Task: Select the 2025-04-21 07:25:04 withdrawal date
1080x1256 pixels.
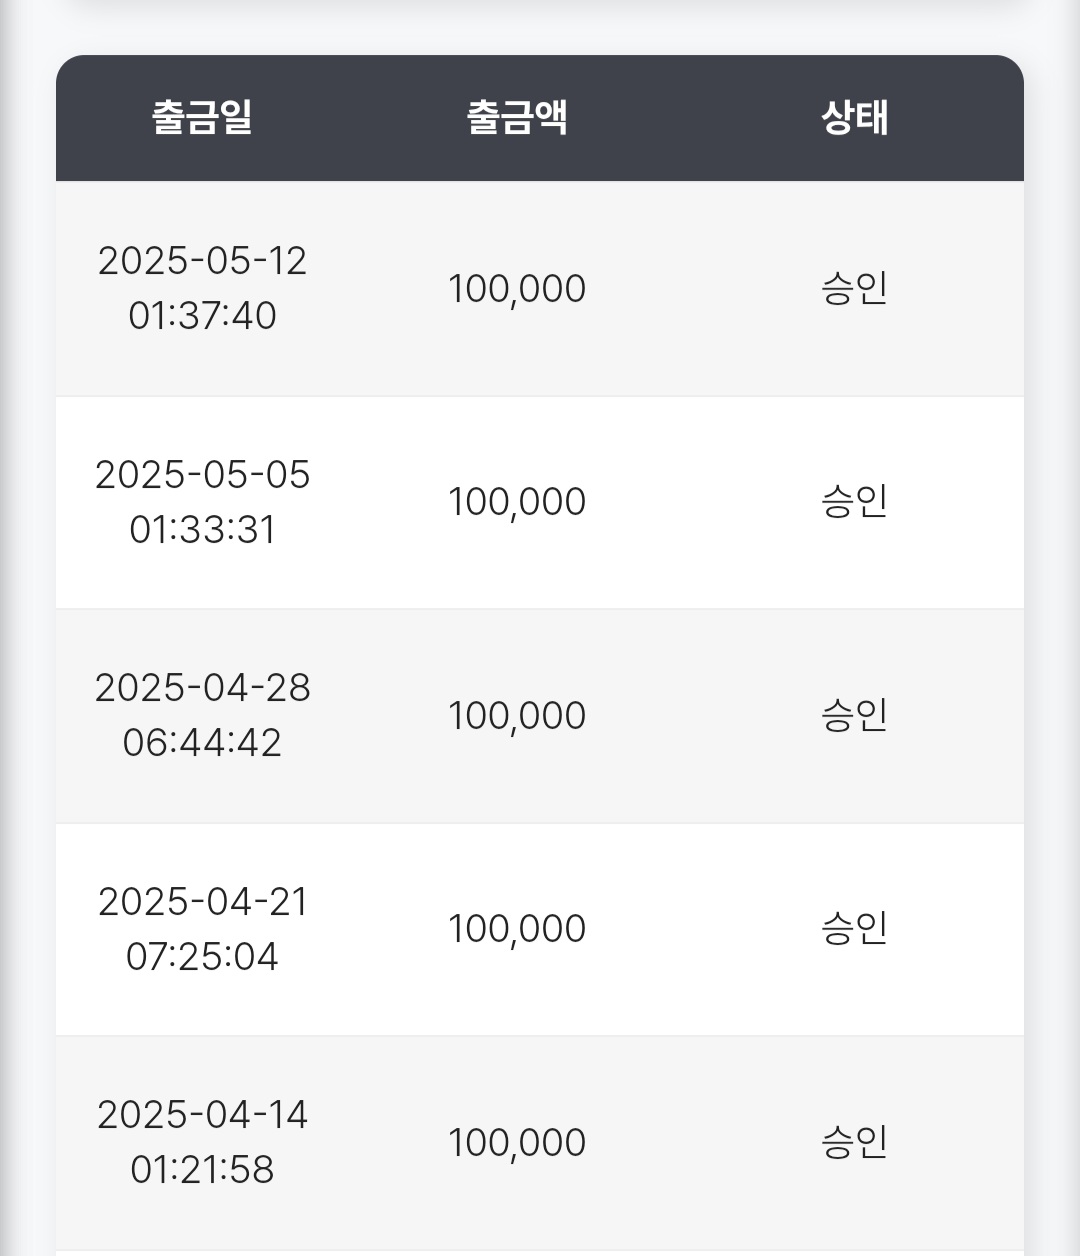Action: 203,929
